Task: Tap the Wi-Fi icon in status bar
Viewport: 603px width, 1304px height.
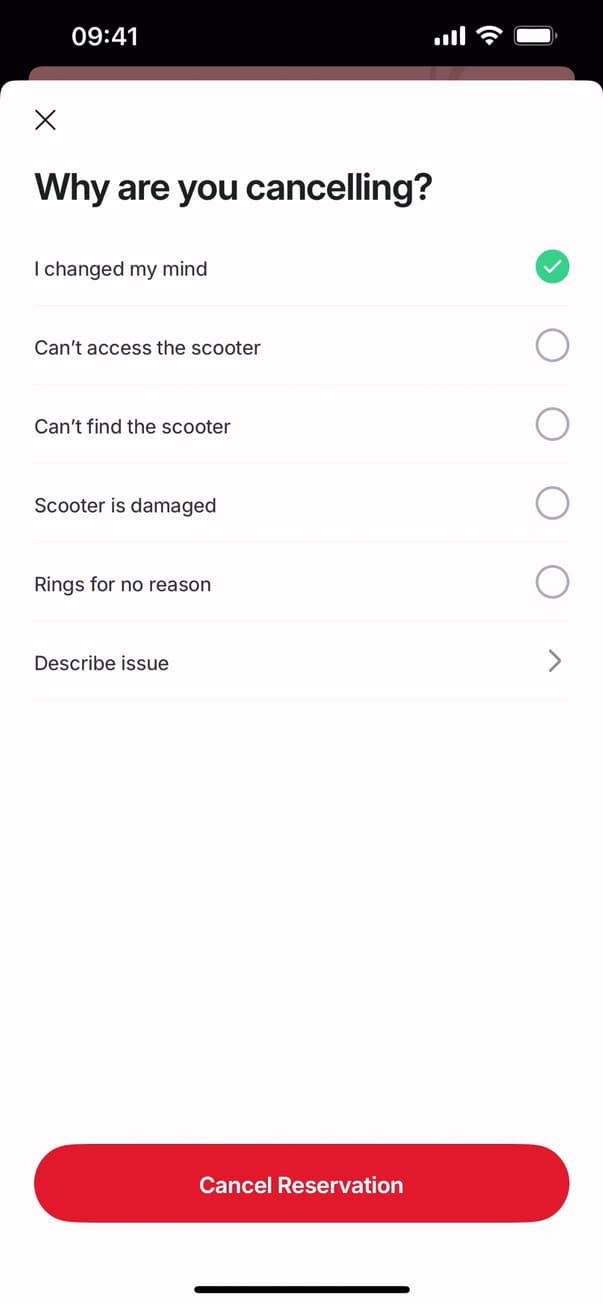Action: pos(489,37)
